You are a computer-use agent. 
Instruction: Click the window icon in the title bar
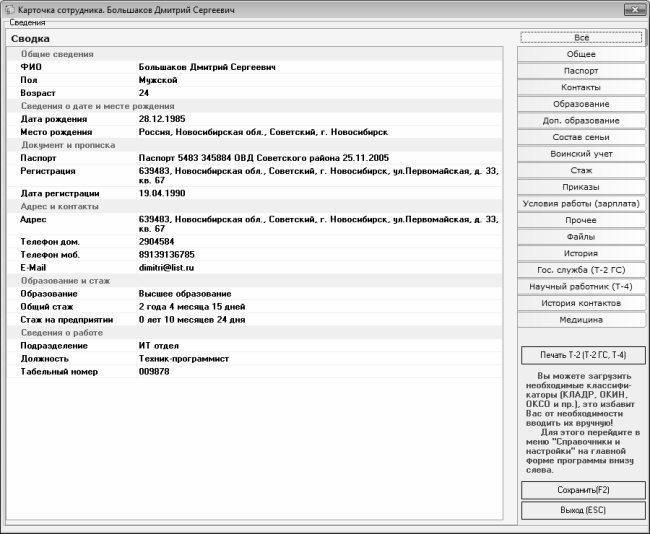[x=10, y=8]
